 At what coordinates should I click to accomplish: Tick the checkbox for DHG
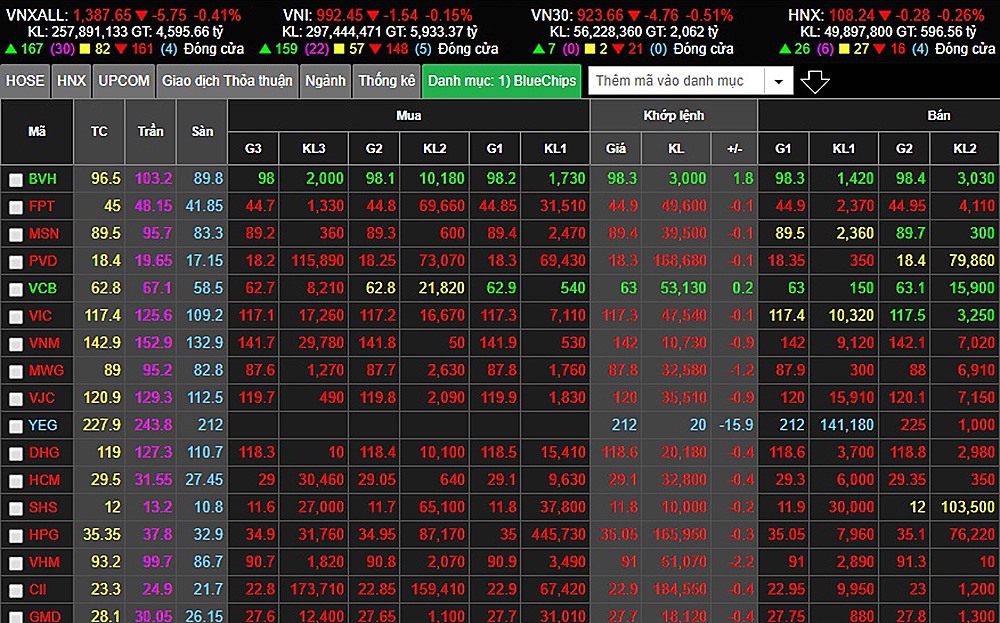pyautogui.click(x=16, y=455)
